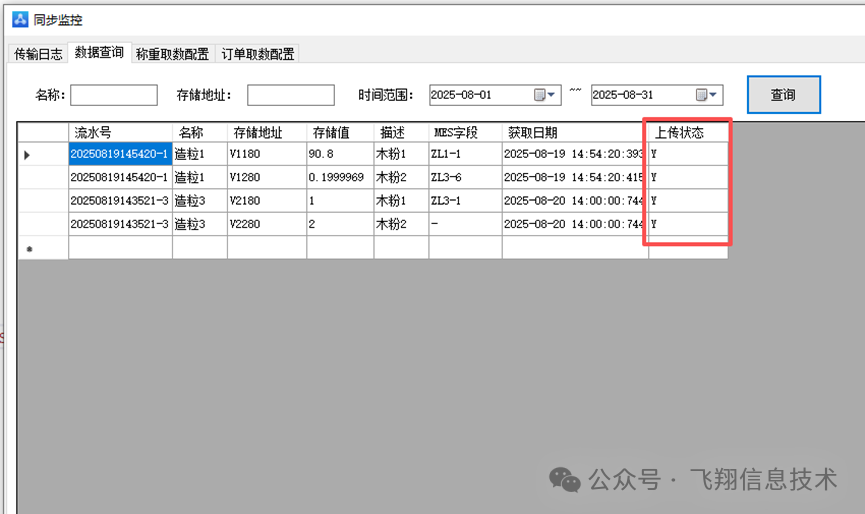Sort by the 描述 column header
This screenshot has height=514, width=865.
point(402,132)
